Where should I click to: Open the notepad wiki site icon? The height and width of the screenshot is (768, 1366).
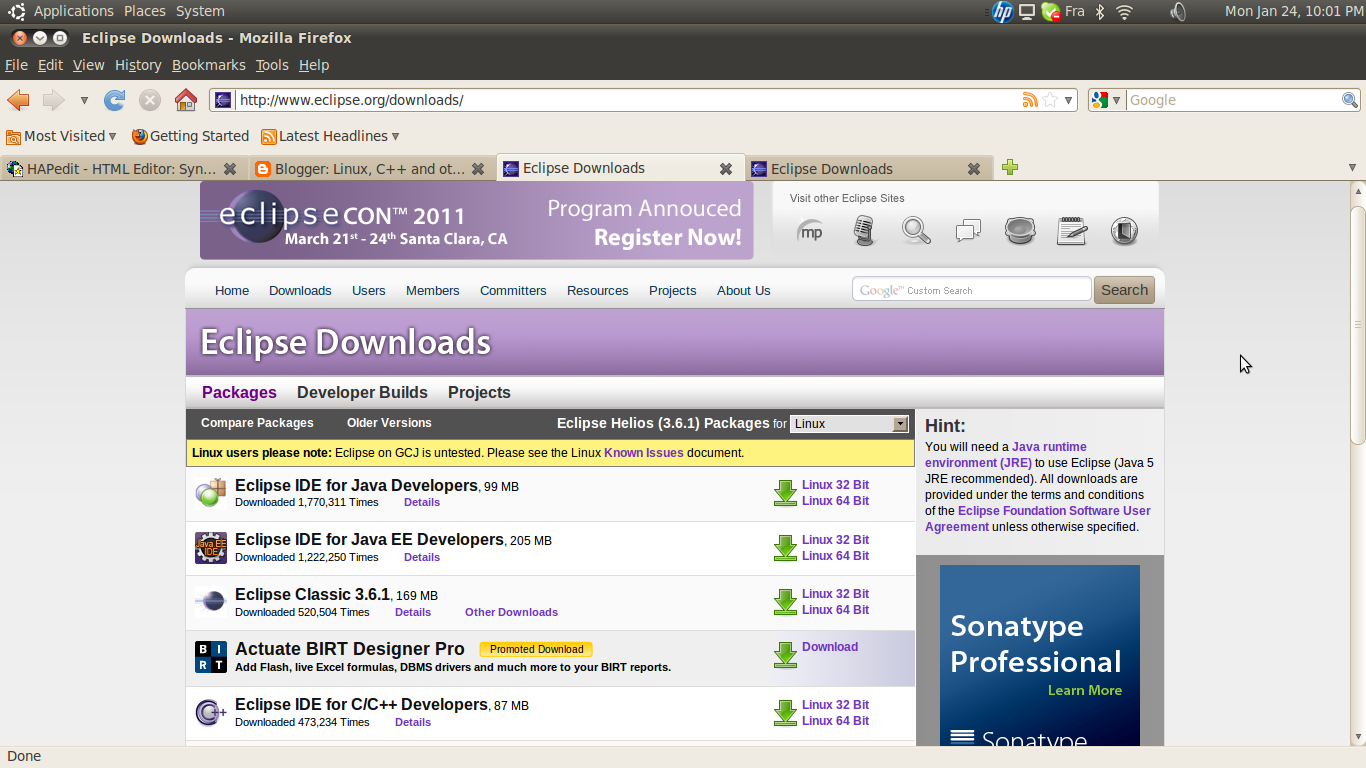click(1071, 231)
